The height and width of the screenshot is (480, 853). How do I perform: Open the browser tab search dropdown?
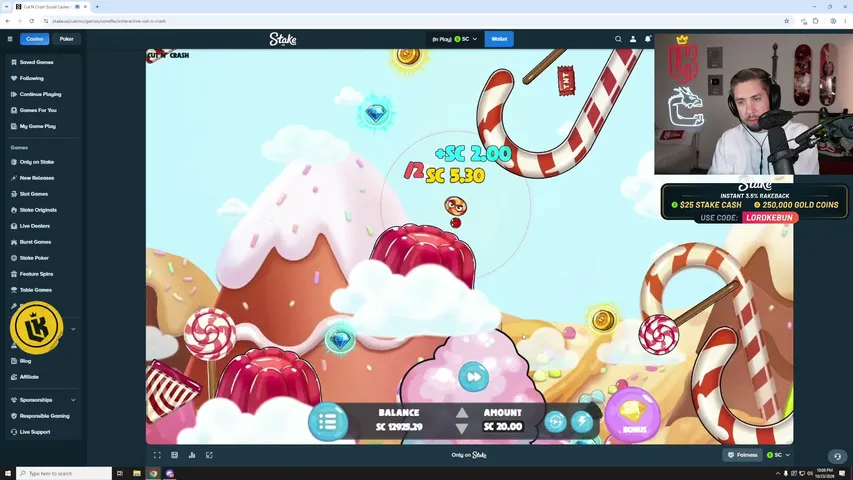click(7, 7)
